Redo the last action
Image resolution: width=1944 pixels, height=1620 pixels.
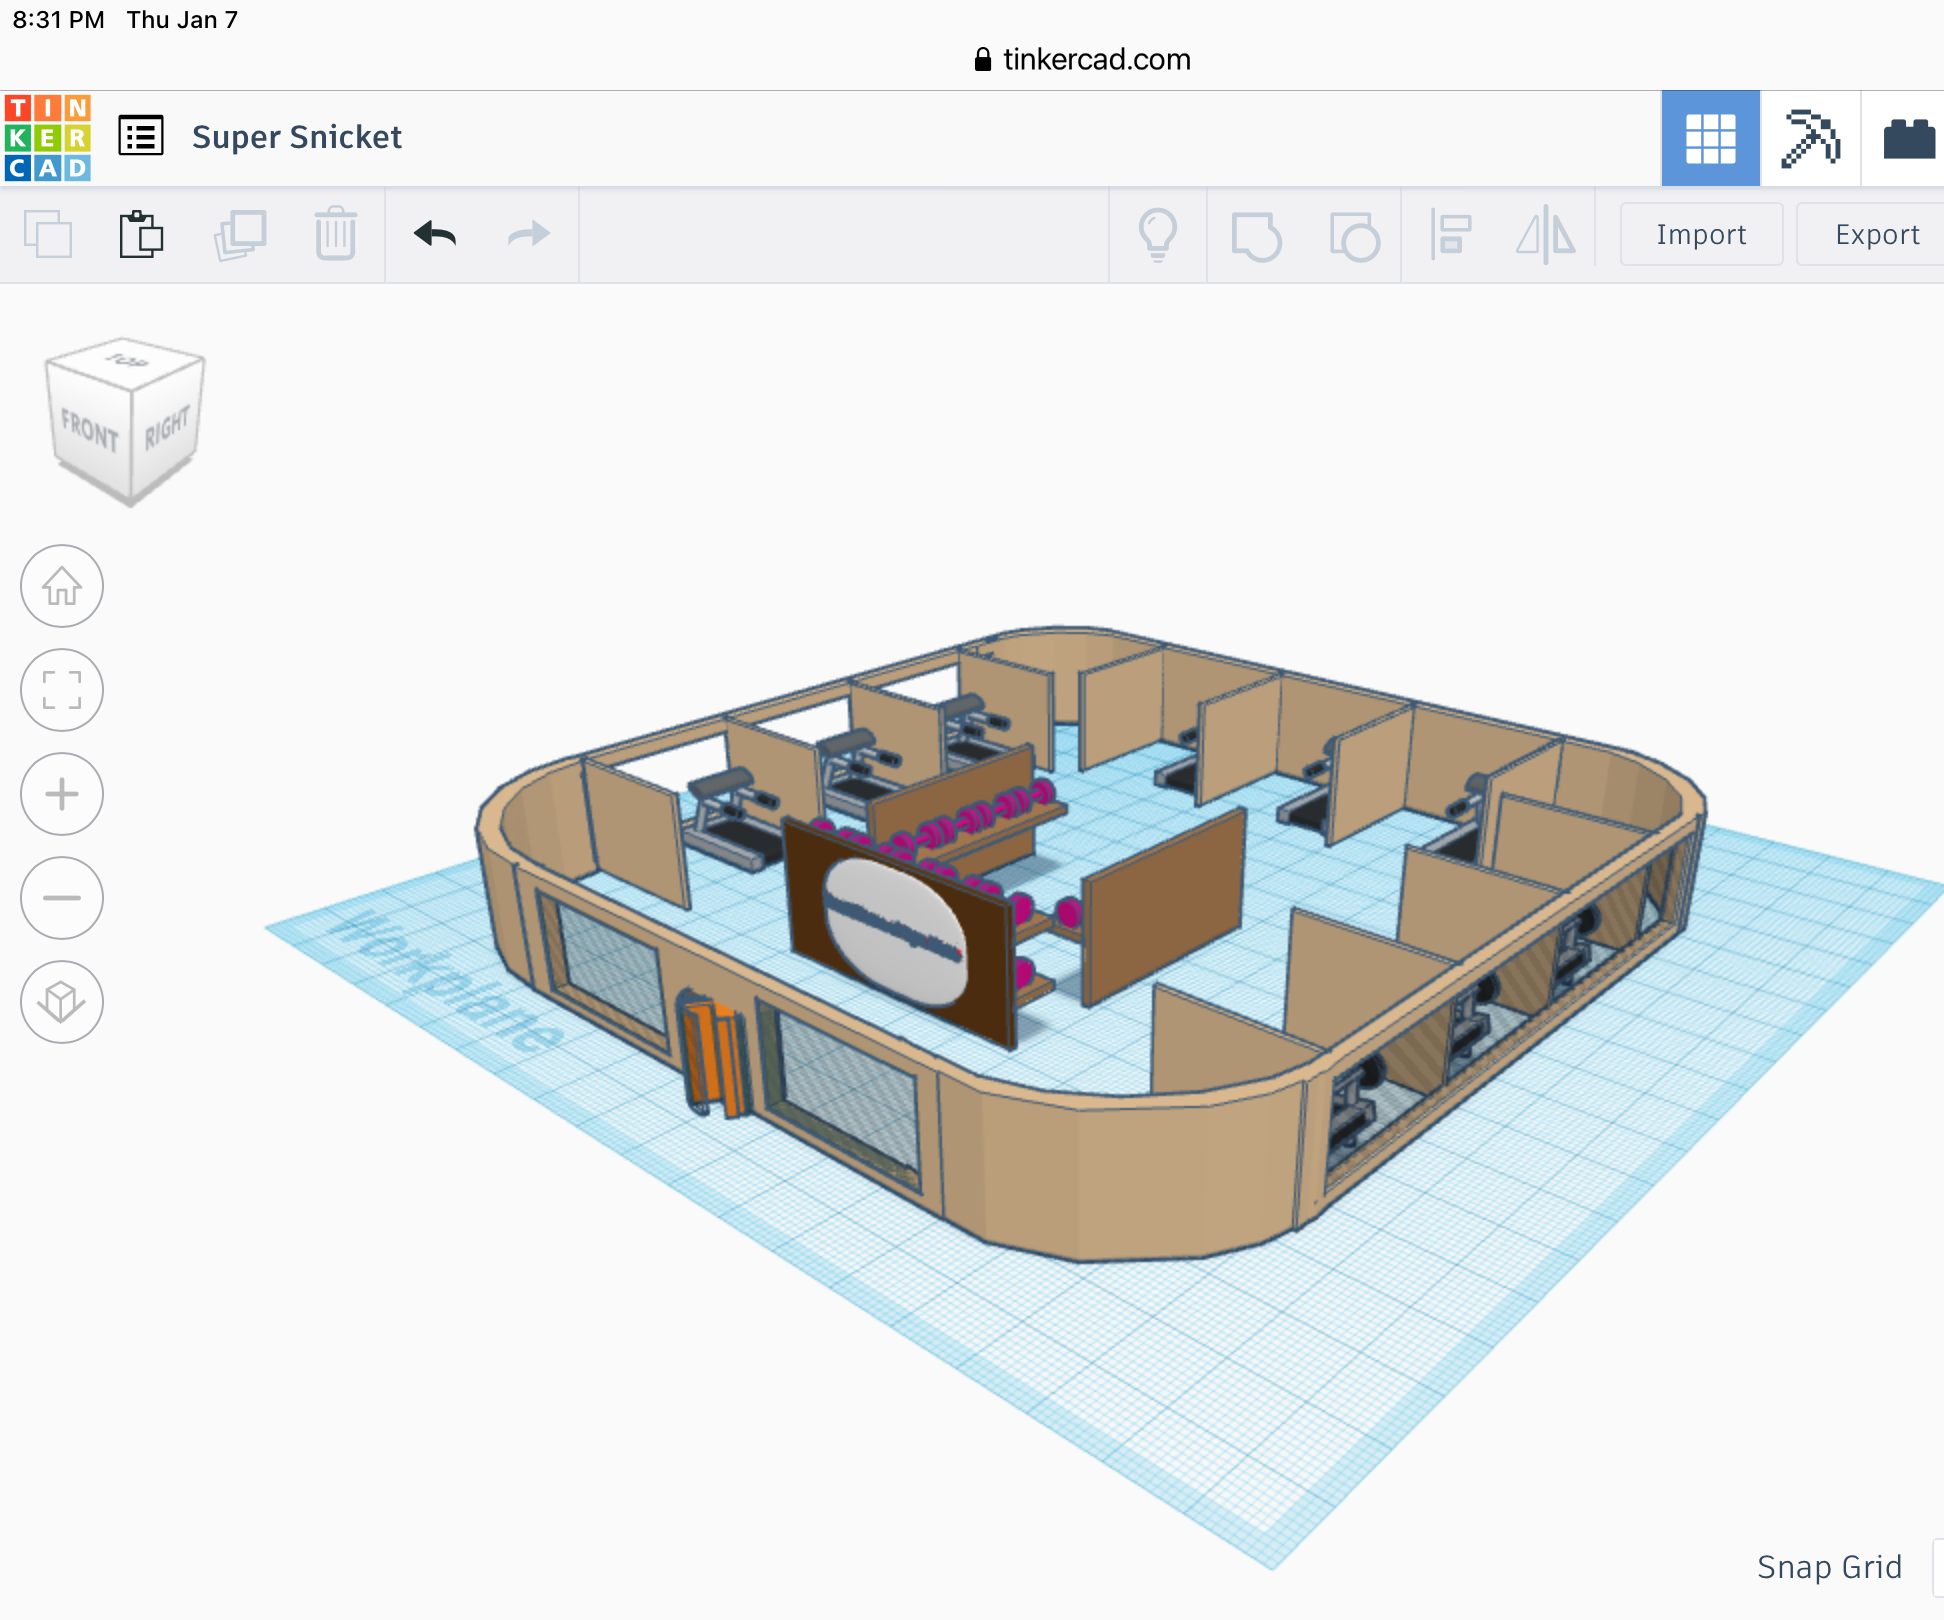click(x=528, y=235)
